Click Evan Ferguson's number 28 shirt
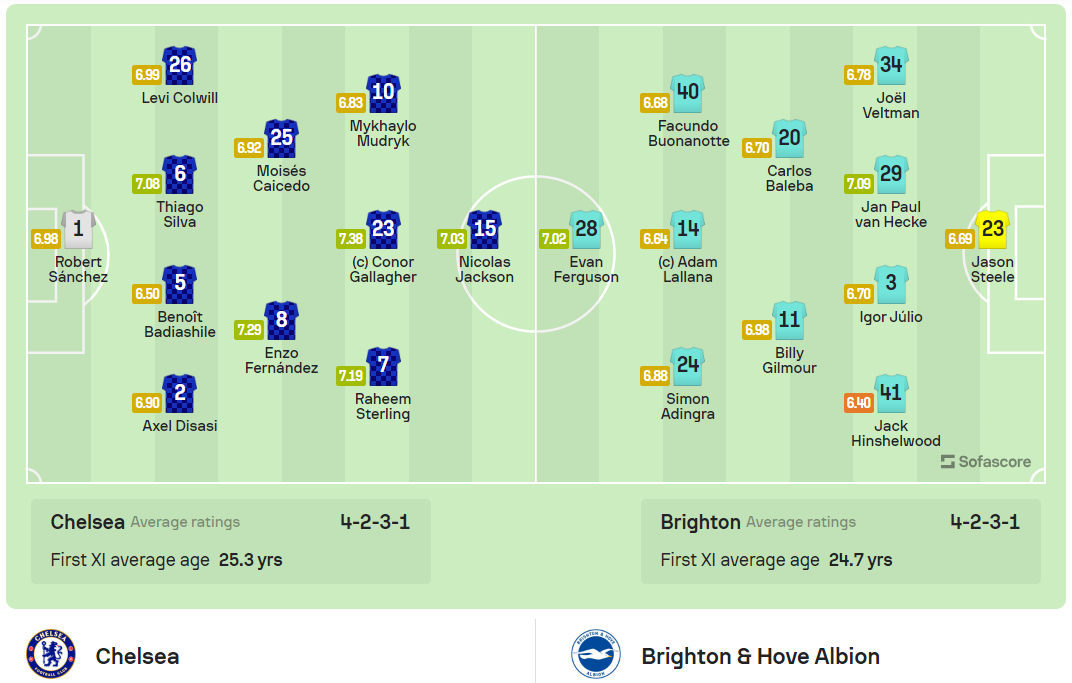Screen dimensions: 1072x683 point(586,228)
